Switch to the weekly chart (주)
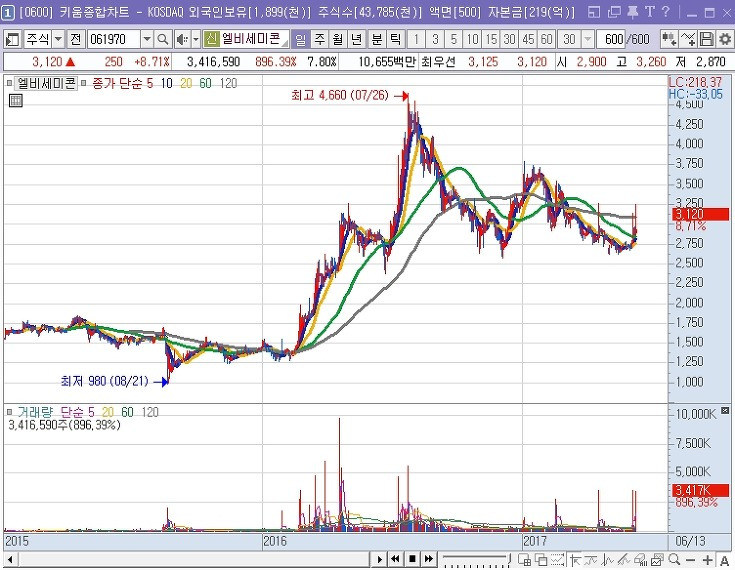The image size is (735, 570). point(320,39)
